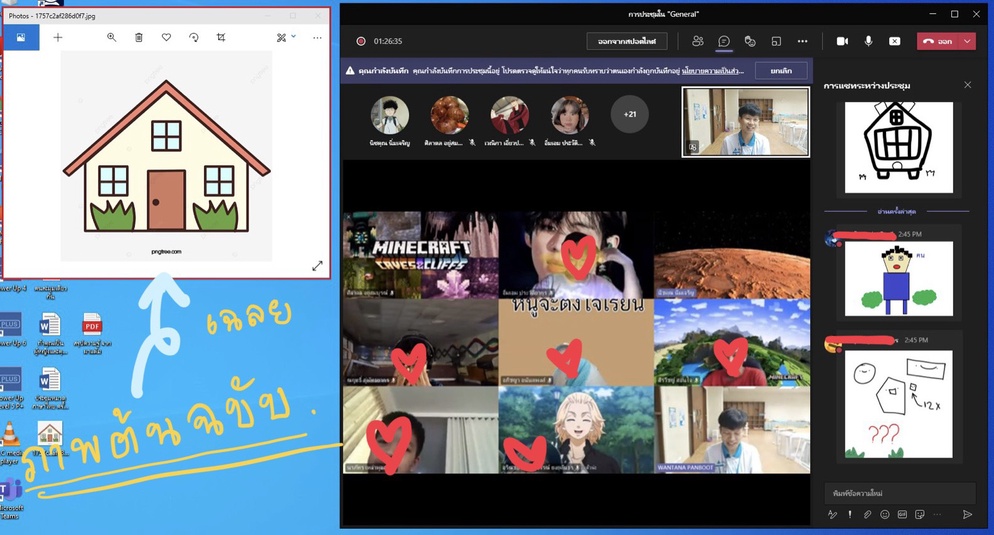
Task: Open the privacy policy link in recording banner
Action: [x=713, y=71]
